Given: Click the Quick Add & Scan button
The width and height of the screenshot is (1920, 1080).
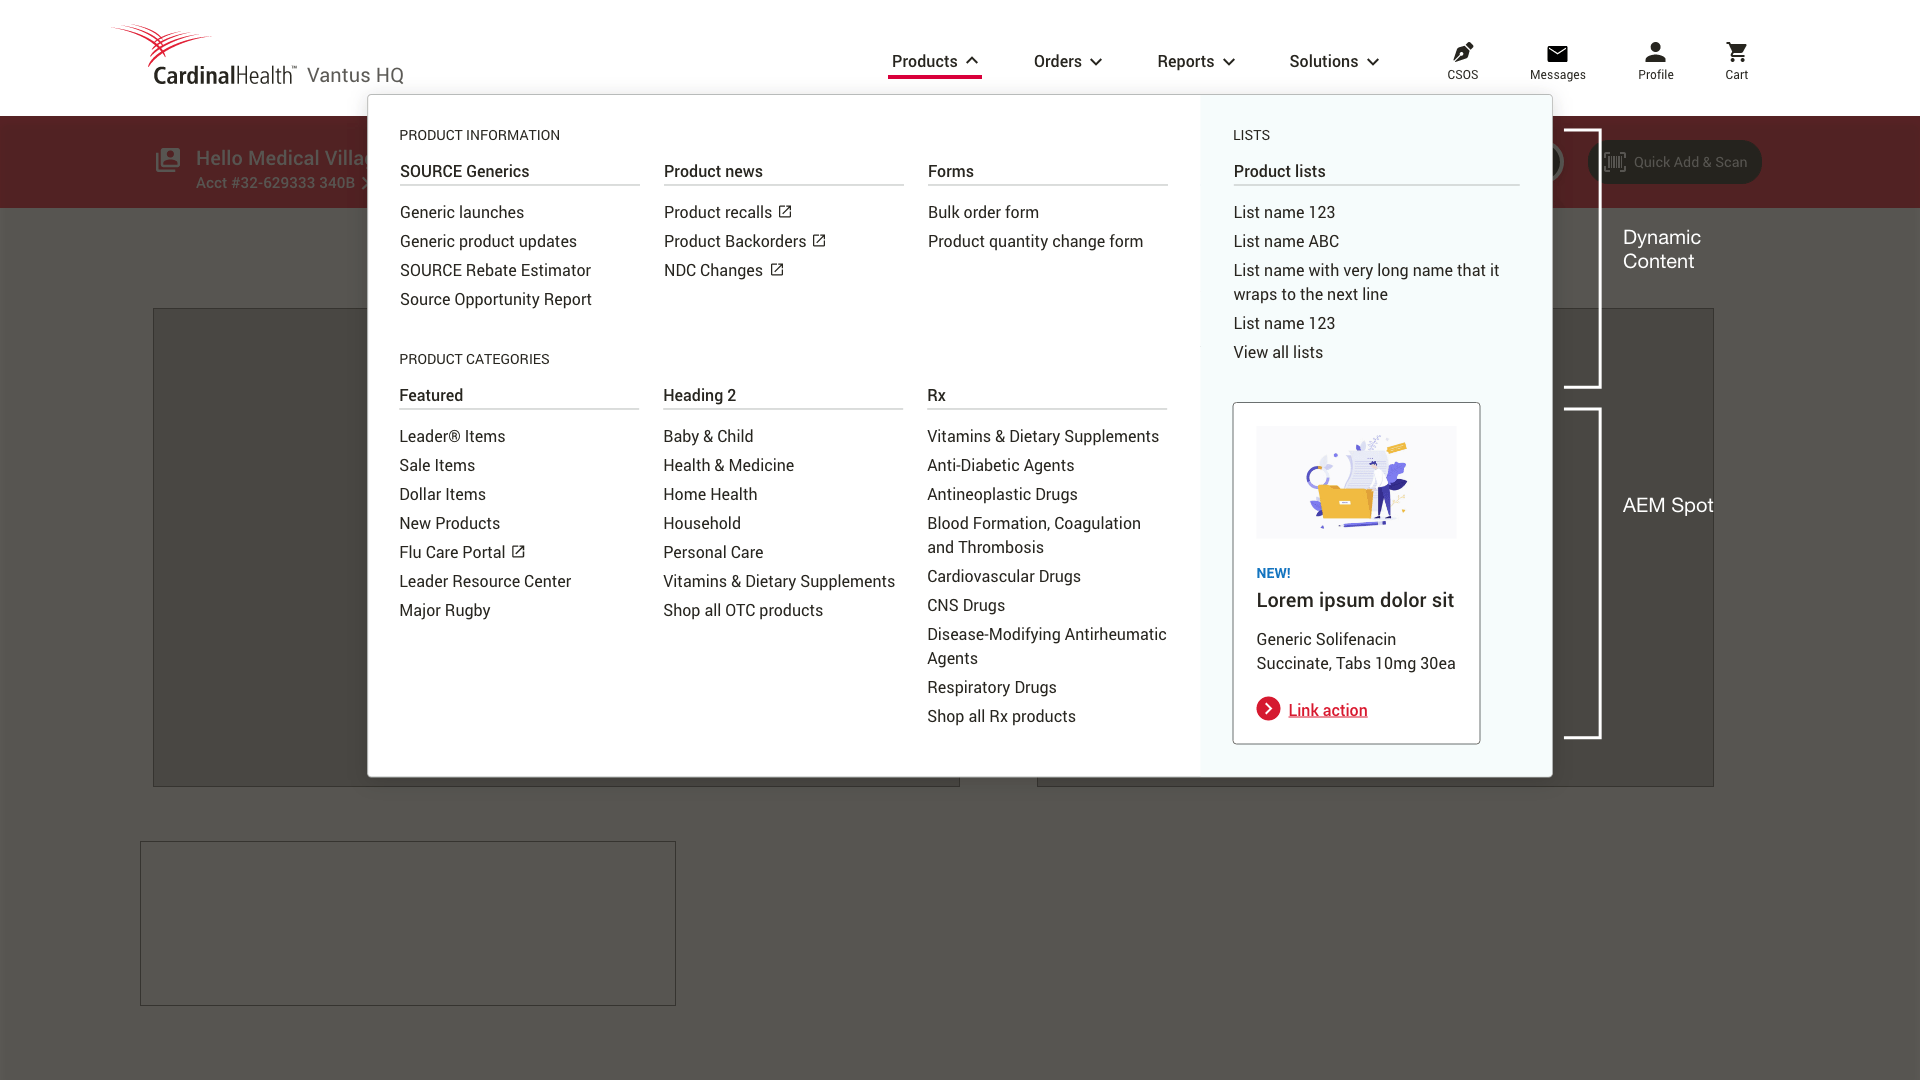Looking at the screenshot, I should pyautogui.click(x=1675, y=162).
